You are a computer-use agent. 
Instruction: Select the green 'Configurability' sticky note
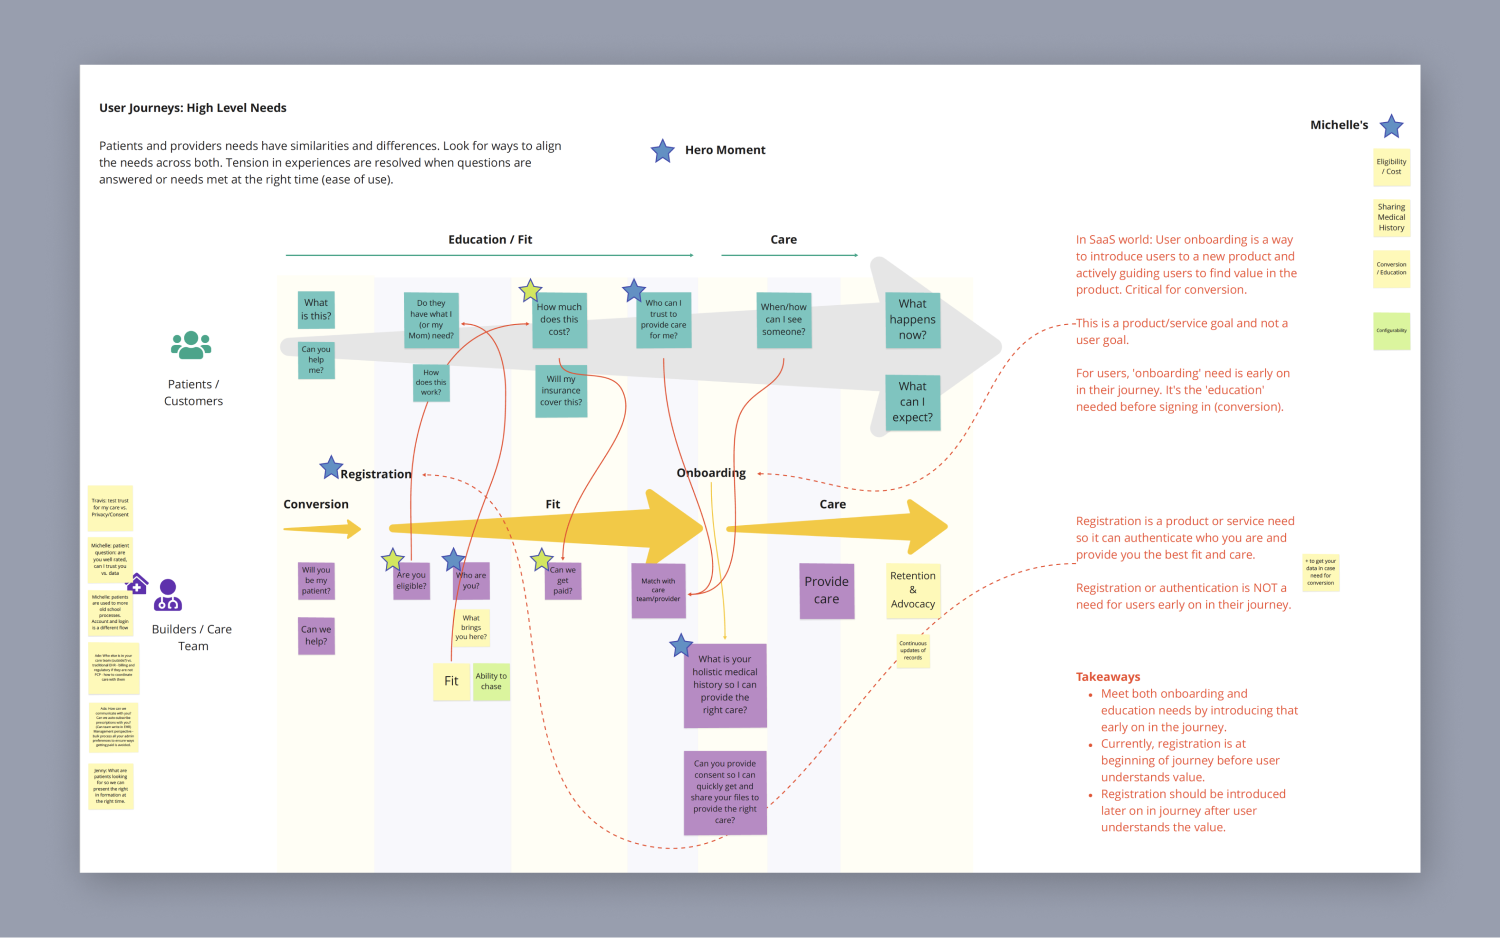tap(1391, 330)
